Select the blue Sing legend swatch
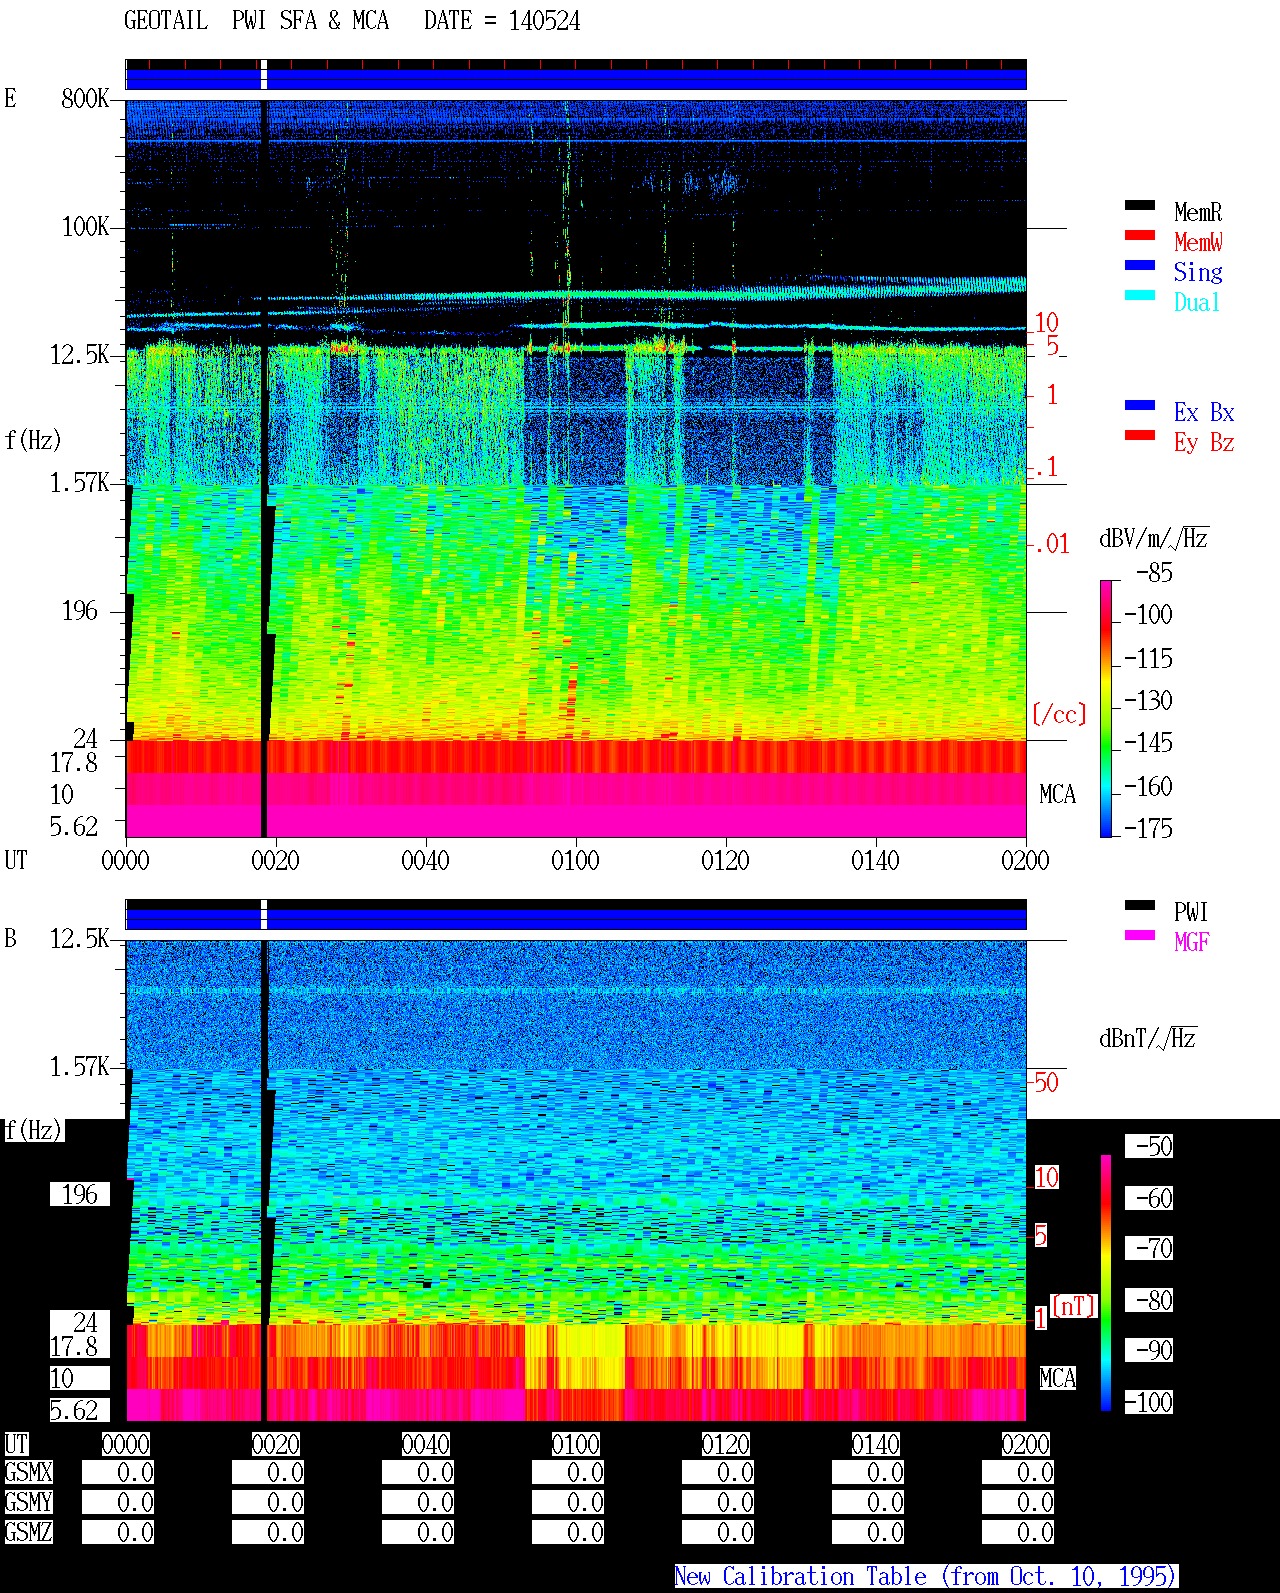1280x1593 pixels. (1140, 265)
